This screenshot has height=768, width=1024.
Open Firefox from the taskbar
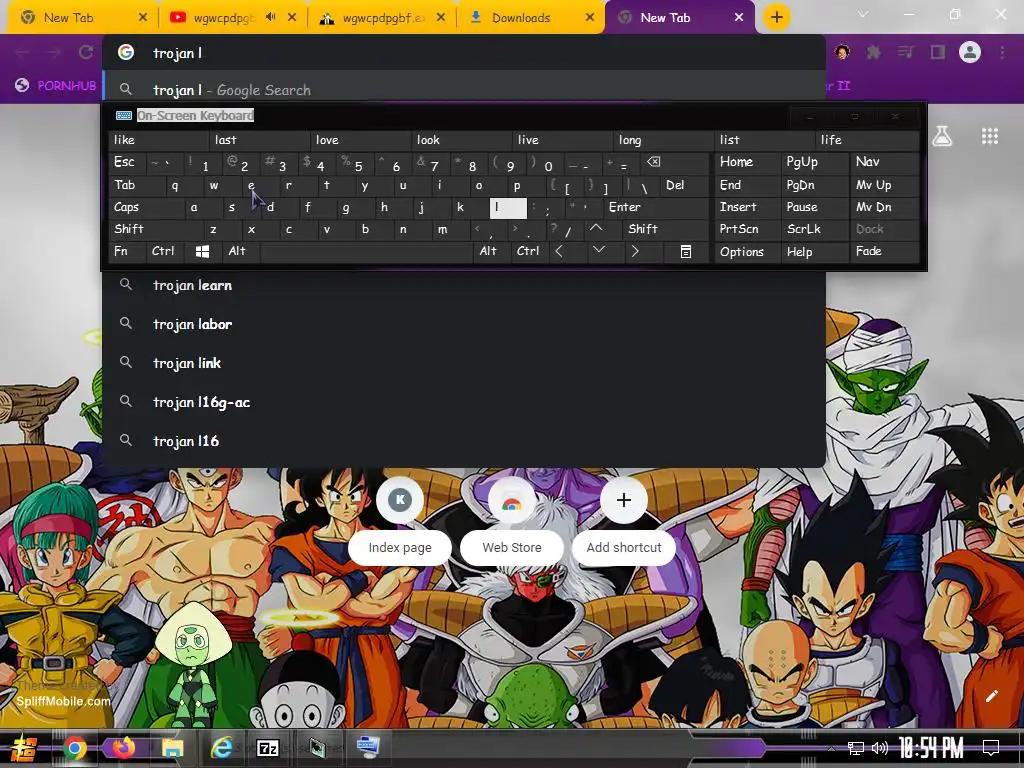point(122,748)
